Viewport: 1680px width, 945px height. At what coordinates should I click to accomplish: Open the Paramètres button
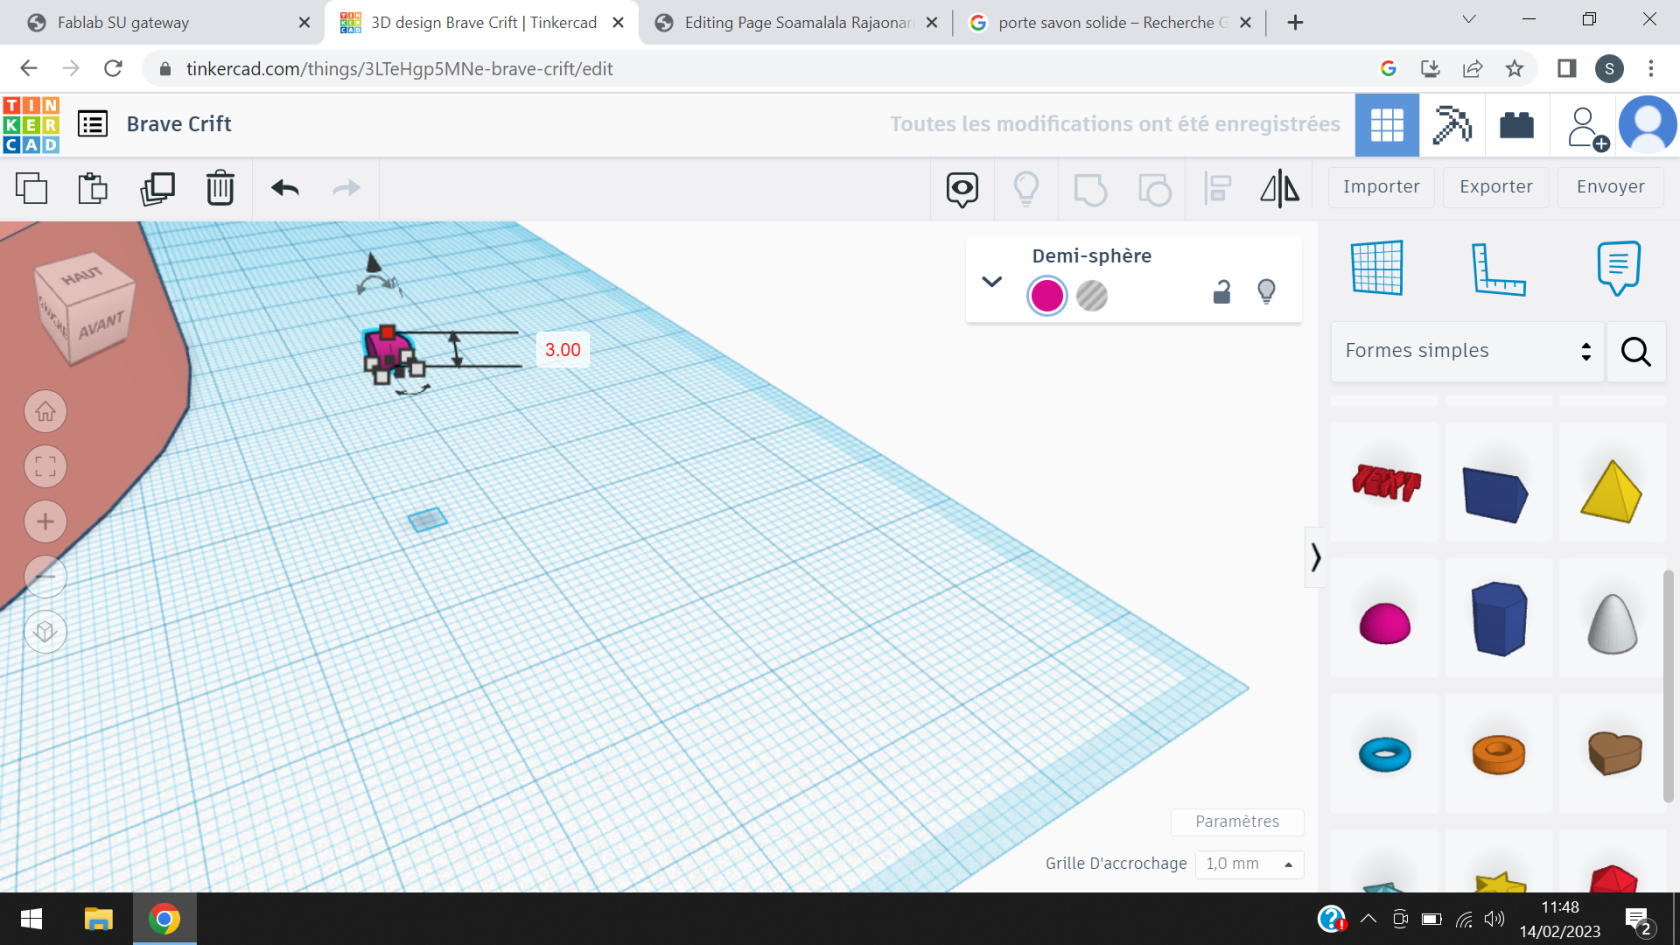coord(1237,821)
